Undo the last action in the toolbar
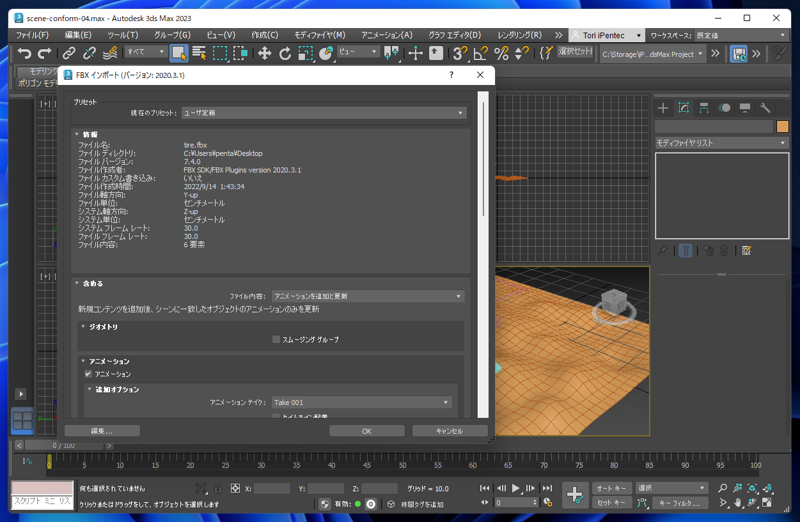Image resolution: width=800 pixels, height=522 pixels. tap(24, 53)
